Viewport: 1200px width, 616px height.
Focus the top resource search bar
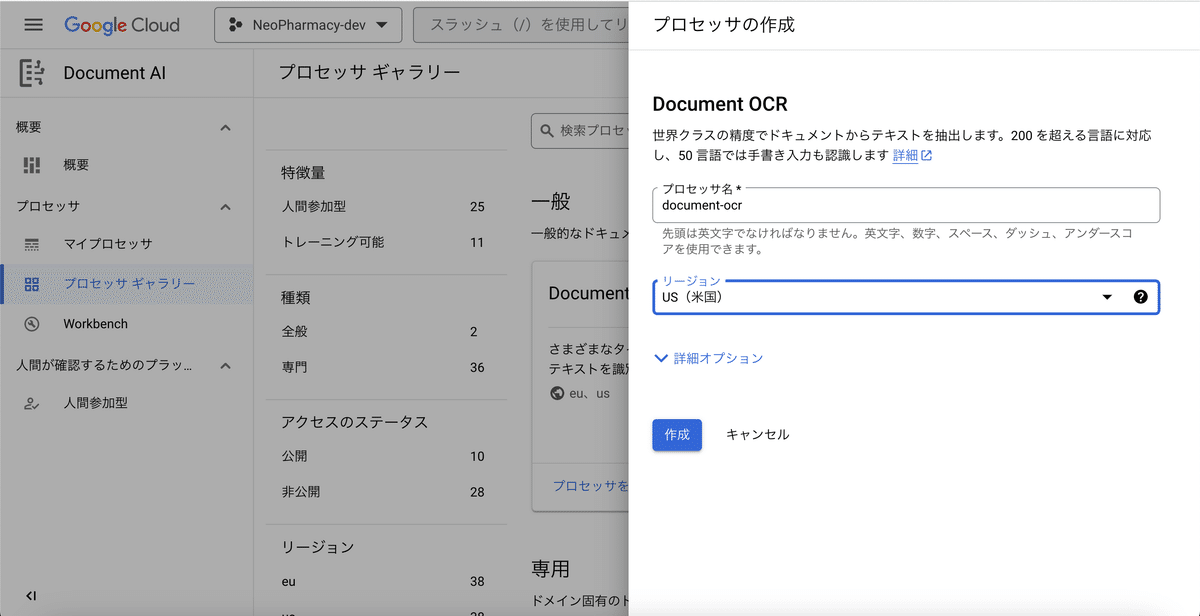point(521,25)
